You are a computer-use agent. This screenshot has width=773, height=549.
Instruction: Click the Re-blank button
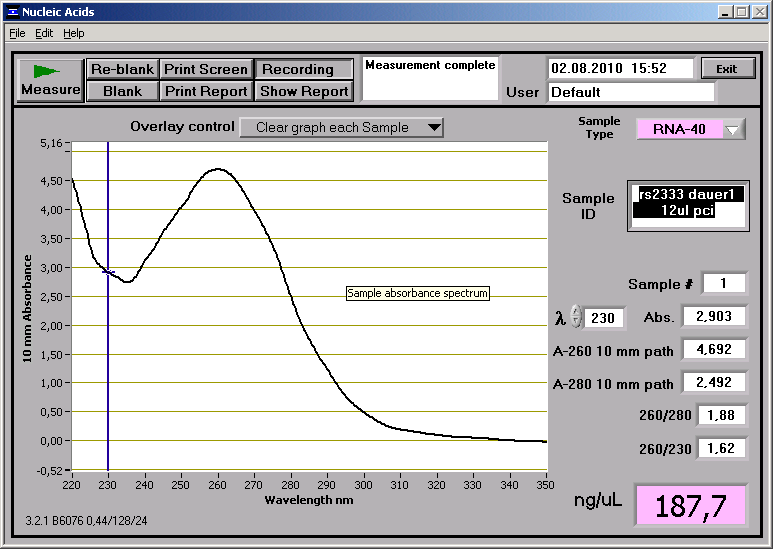[x=122, y=69]
